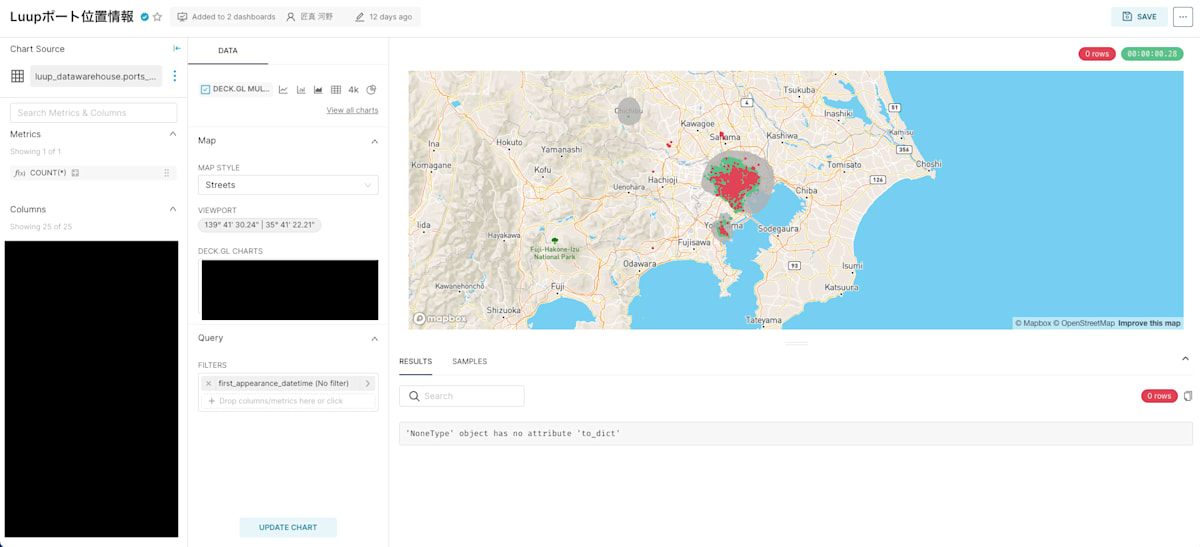Screen dimensions: 1200x547
Task: Focus the Search Metrics & Columns field
Action: point(94,113)
